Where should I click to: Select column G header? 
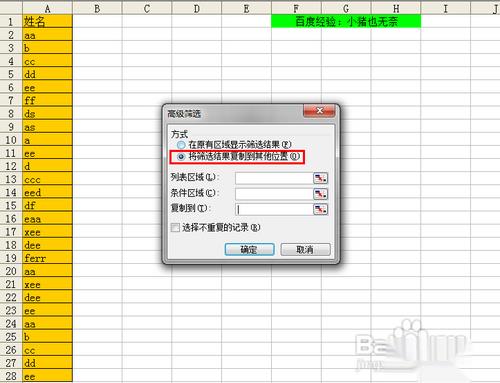346,9
